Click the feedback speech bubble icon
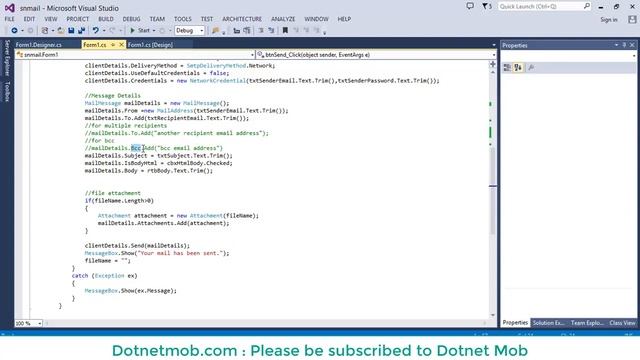The width and height of the screenshot is (640, 360). pos(470,6)
